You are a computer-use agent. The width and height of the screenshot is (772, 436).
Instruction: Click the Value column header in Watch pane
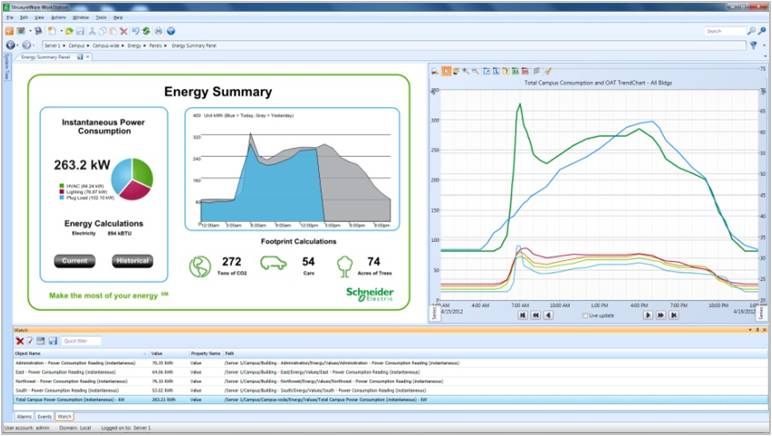(169, 353)
